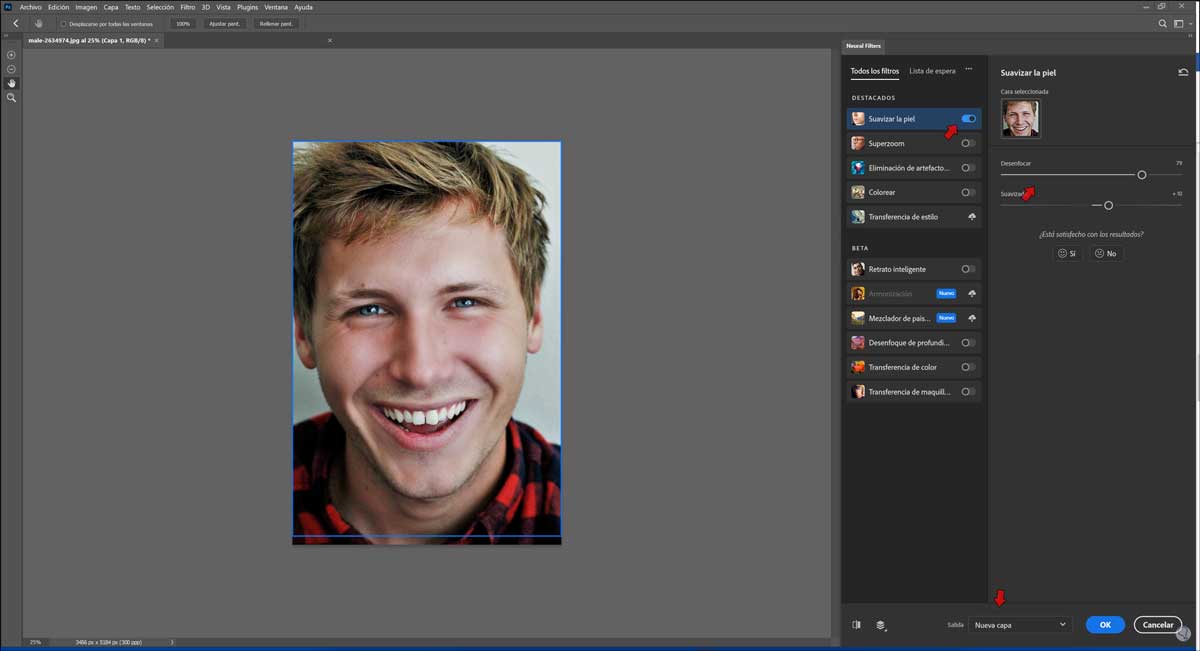
Task: Open the Salida Nueva capa dropdown
Action: [x=1020, y=625]
